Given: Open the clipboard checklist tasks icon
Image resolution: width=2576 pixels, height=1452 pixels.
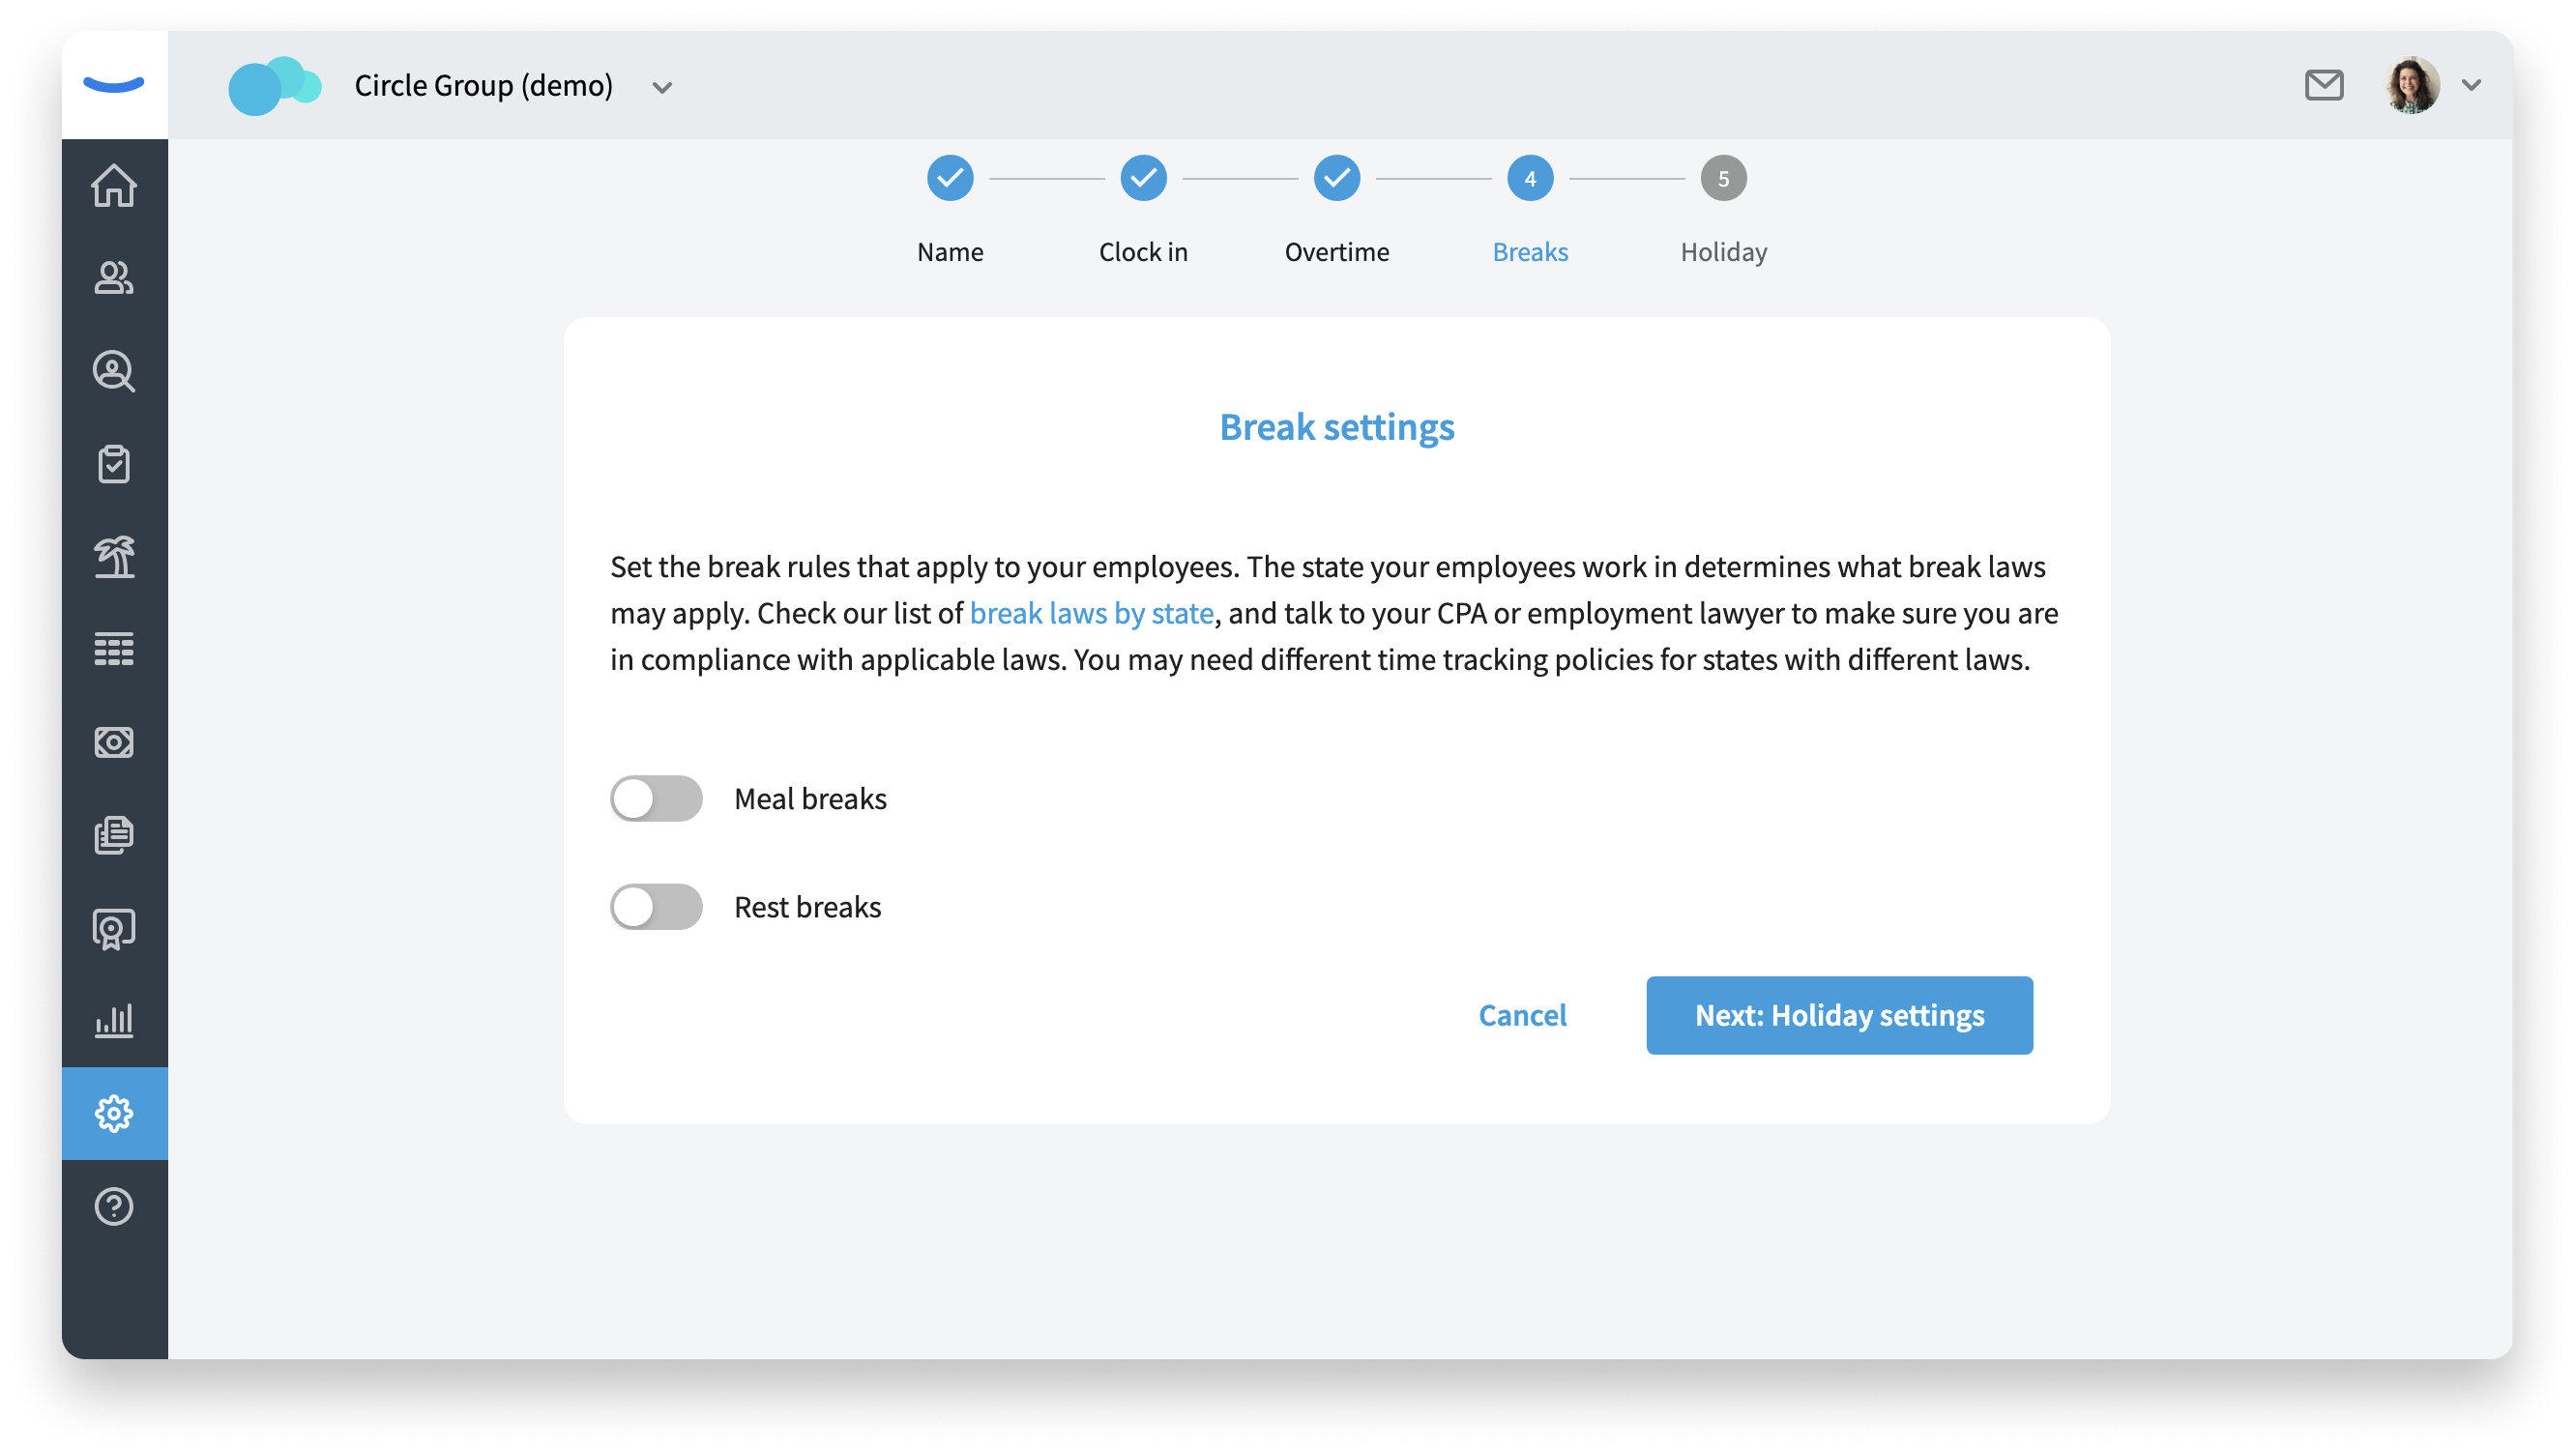Looking at the screenshot, I should tap(114, 464).
